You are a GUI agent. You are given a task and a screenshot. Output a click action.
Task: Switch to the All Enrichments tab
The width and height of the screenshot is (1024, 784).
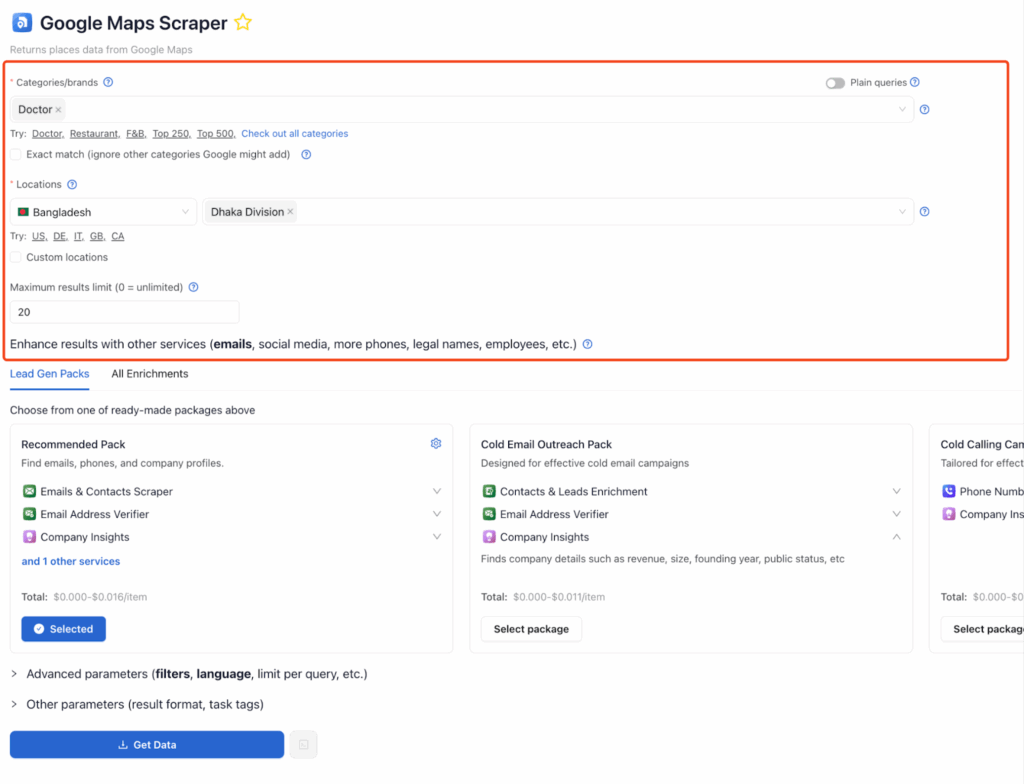pos(149,374)
